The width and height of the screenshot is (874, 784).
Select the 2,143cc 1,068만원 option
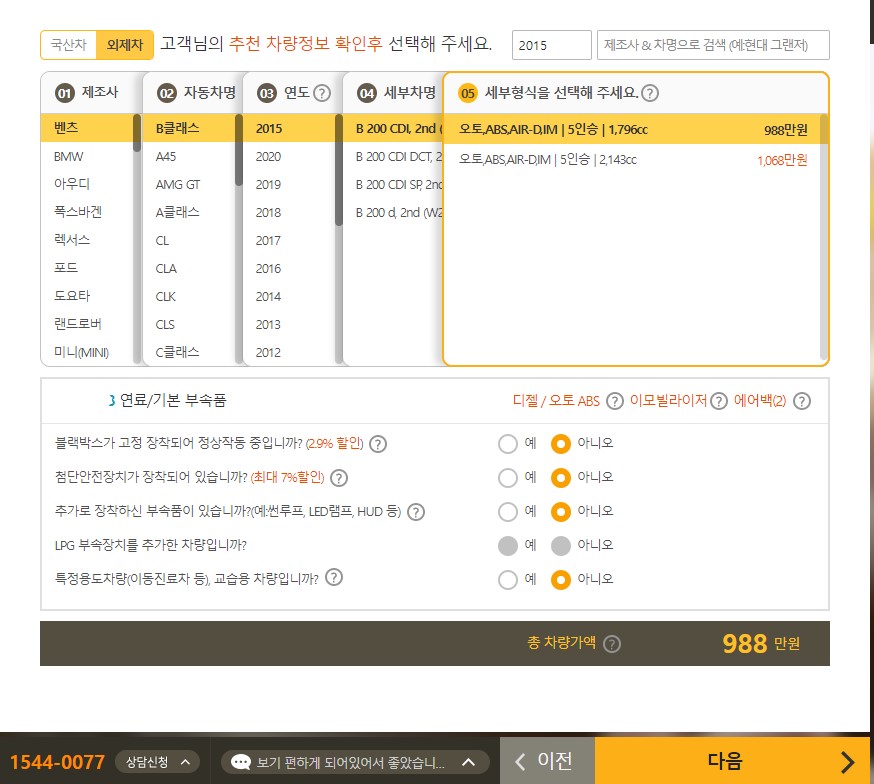coord(632,160)
